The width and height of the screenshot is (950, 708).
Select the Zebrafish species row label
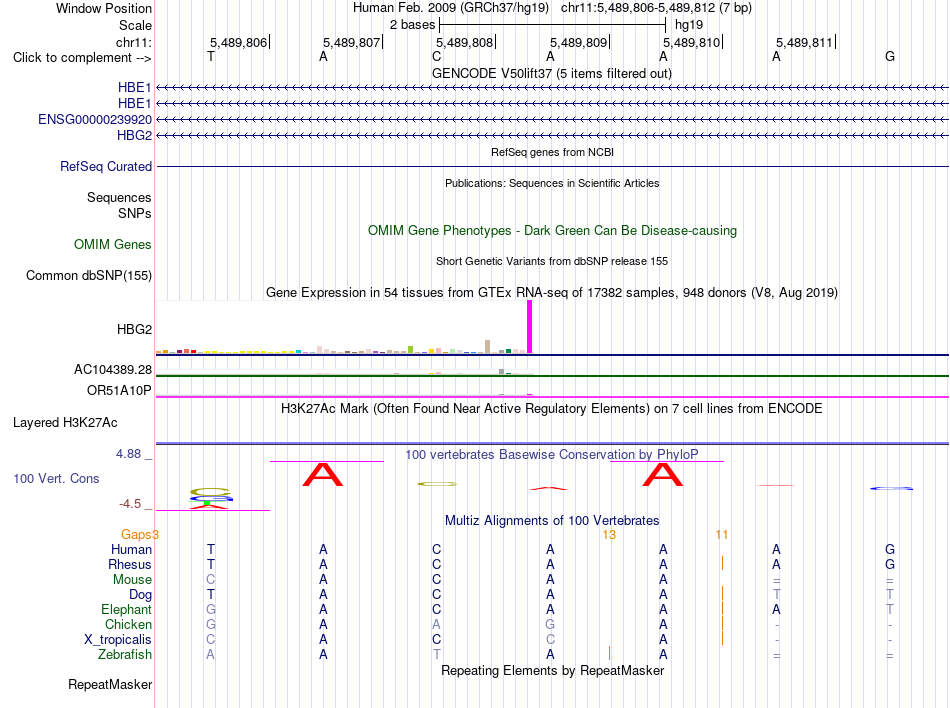point(125,654)
